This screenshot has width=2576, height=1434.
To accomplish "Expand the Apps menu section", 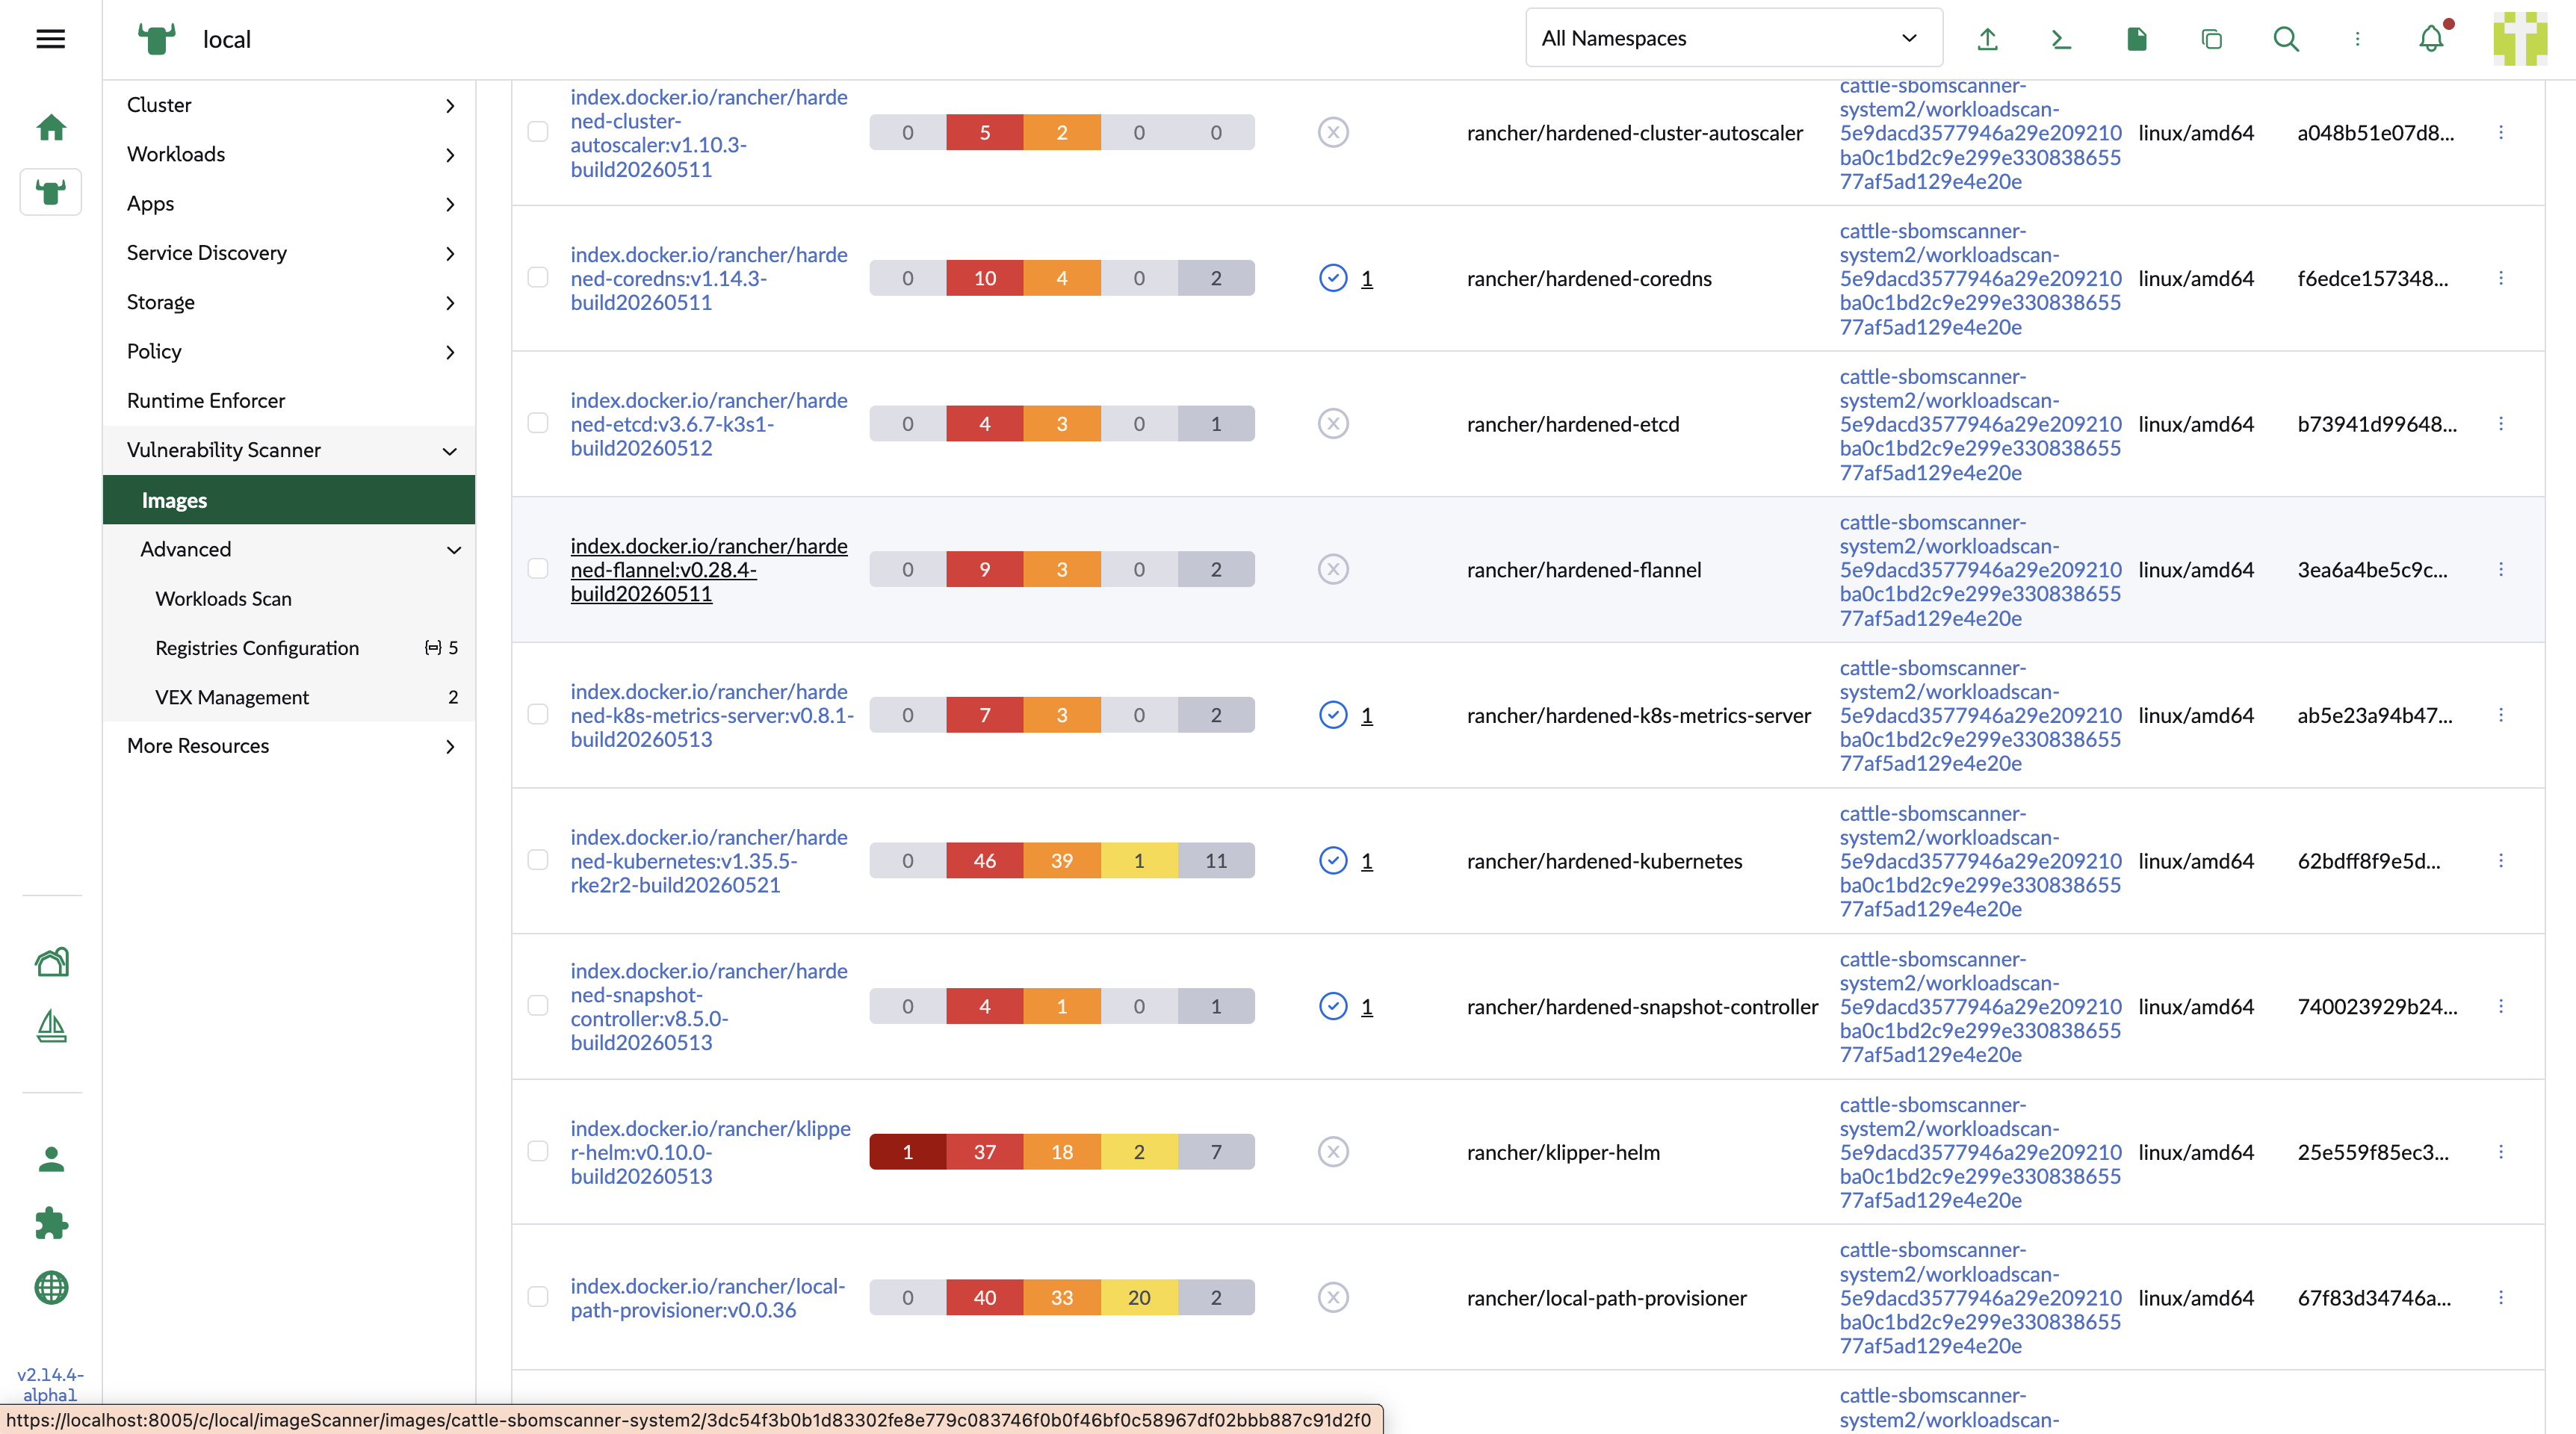I will (x=289, y=204).
